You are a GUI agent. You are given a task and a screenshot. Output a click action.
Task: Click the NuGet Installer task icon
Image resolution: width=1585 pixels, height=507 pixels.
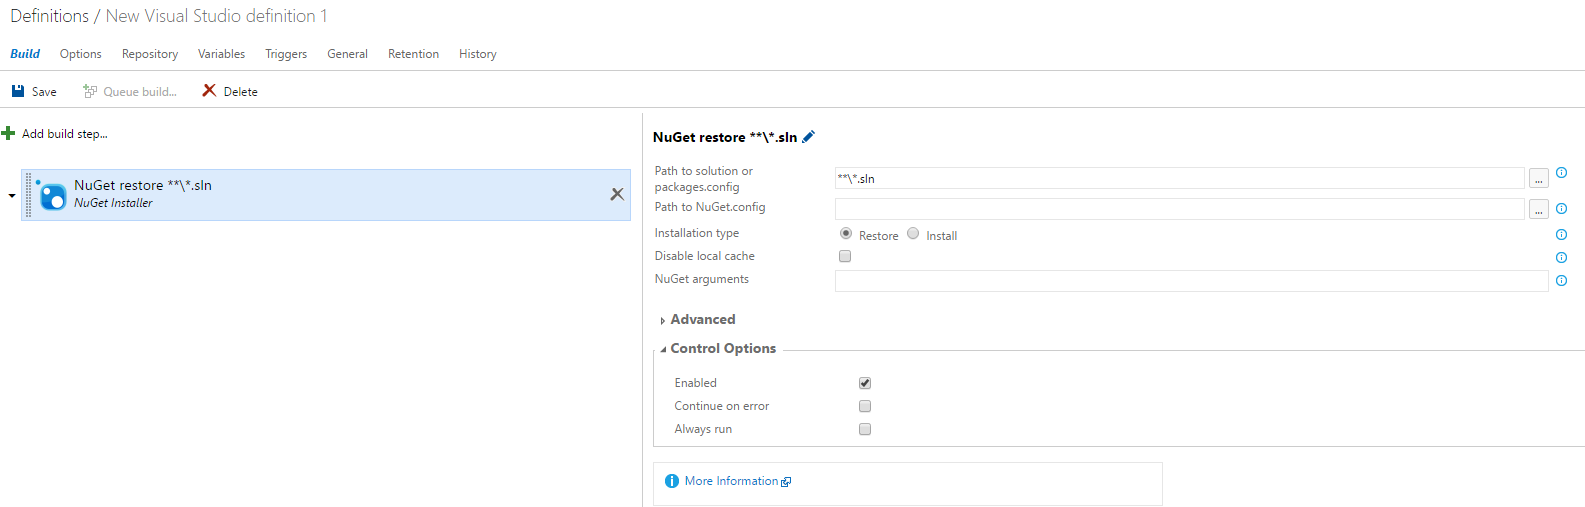[53, 195]
